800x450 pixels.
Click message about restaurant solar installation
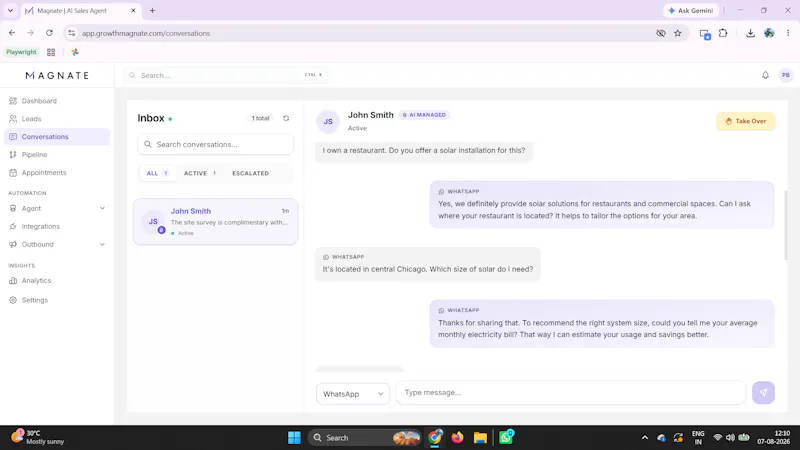coord(424,151)
